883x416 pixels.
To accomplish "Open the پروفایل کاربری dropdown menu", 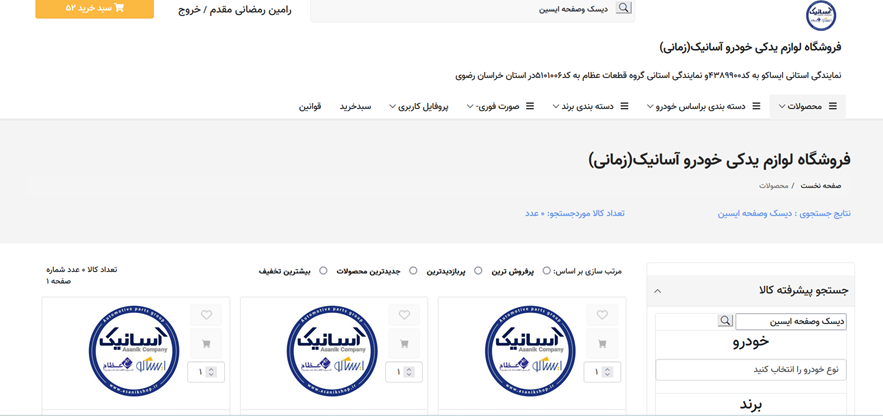I will tap(418, 106).
